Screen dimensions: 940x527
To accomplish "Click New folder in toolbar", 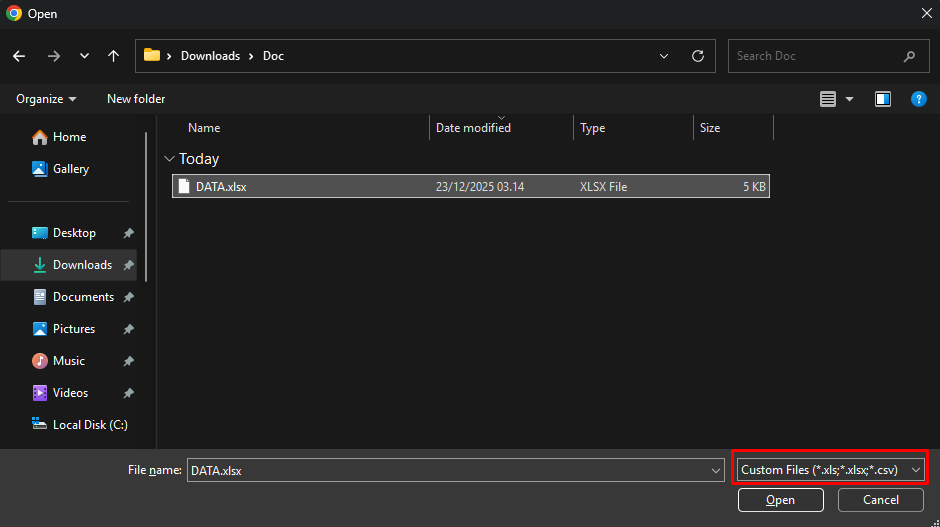I will 136,99.
